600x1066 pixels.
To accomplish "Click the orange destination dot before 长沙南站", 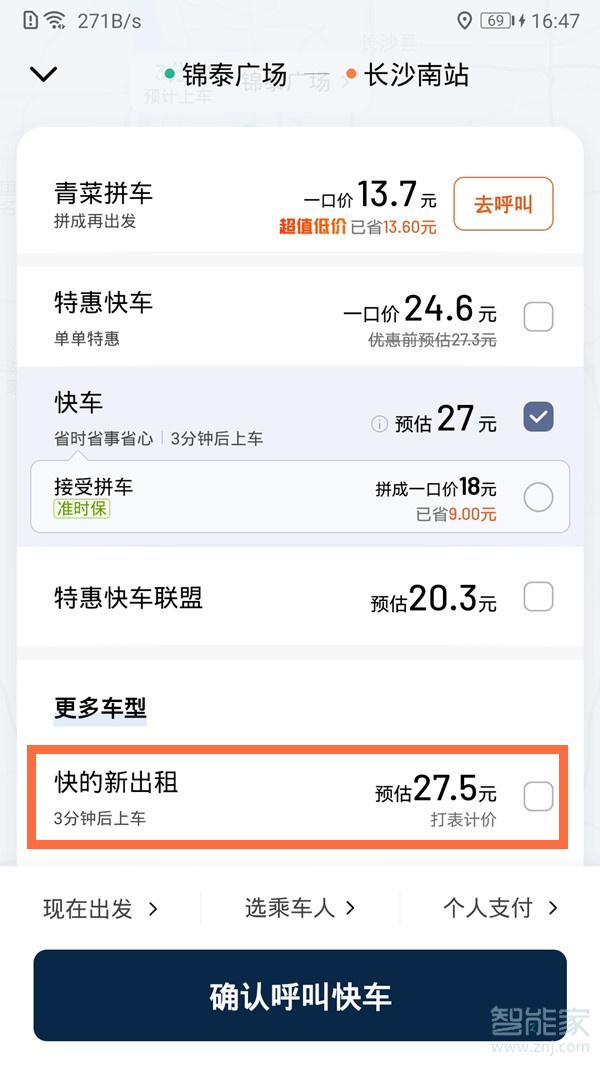I will click(349, 74).
